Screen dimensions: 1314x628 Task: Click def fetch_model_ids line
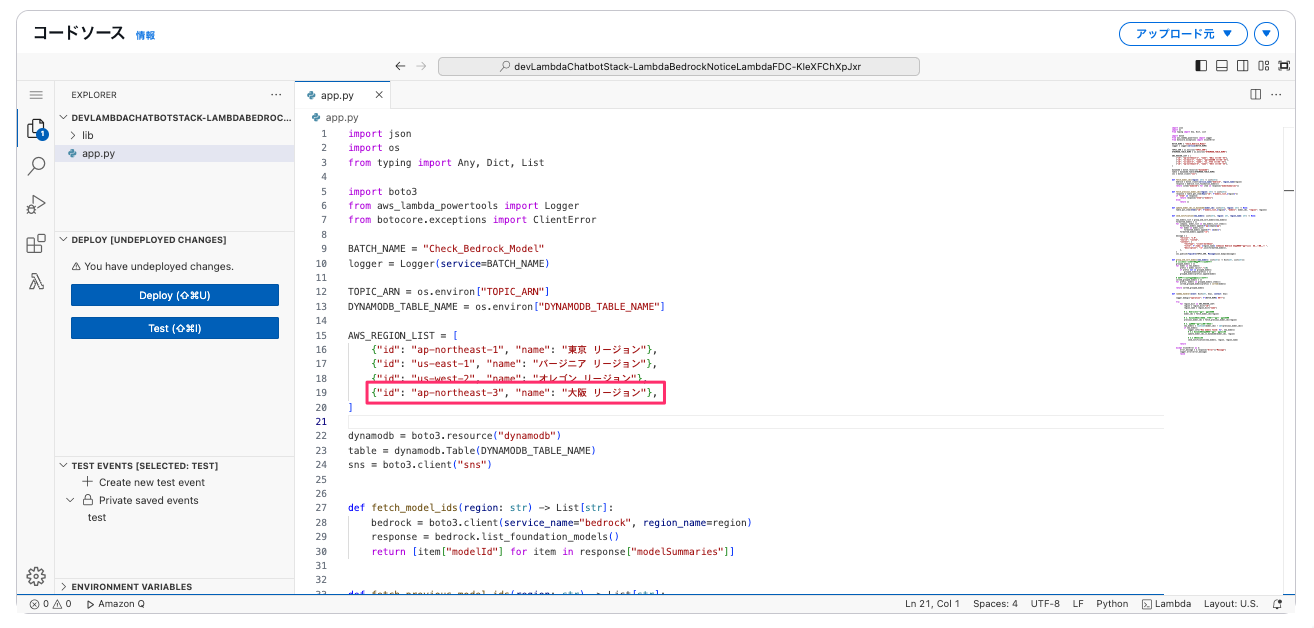pos(480,507)
